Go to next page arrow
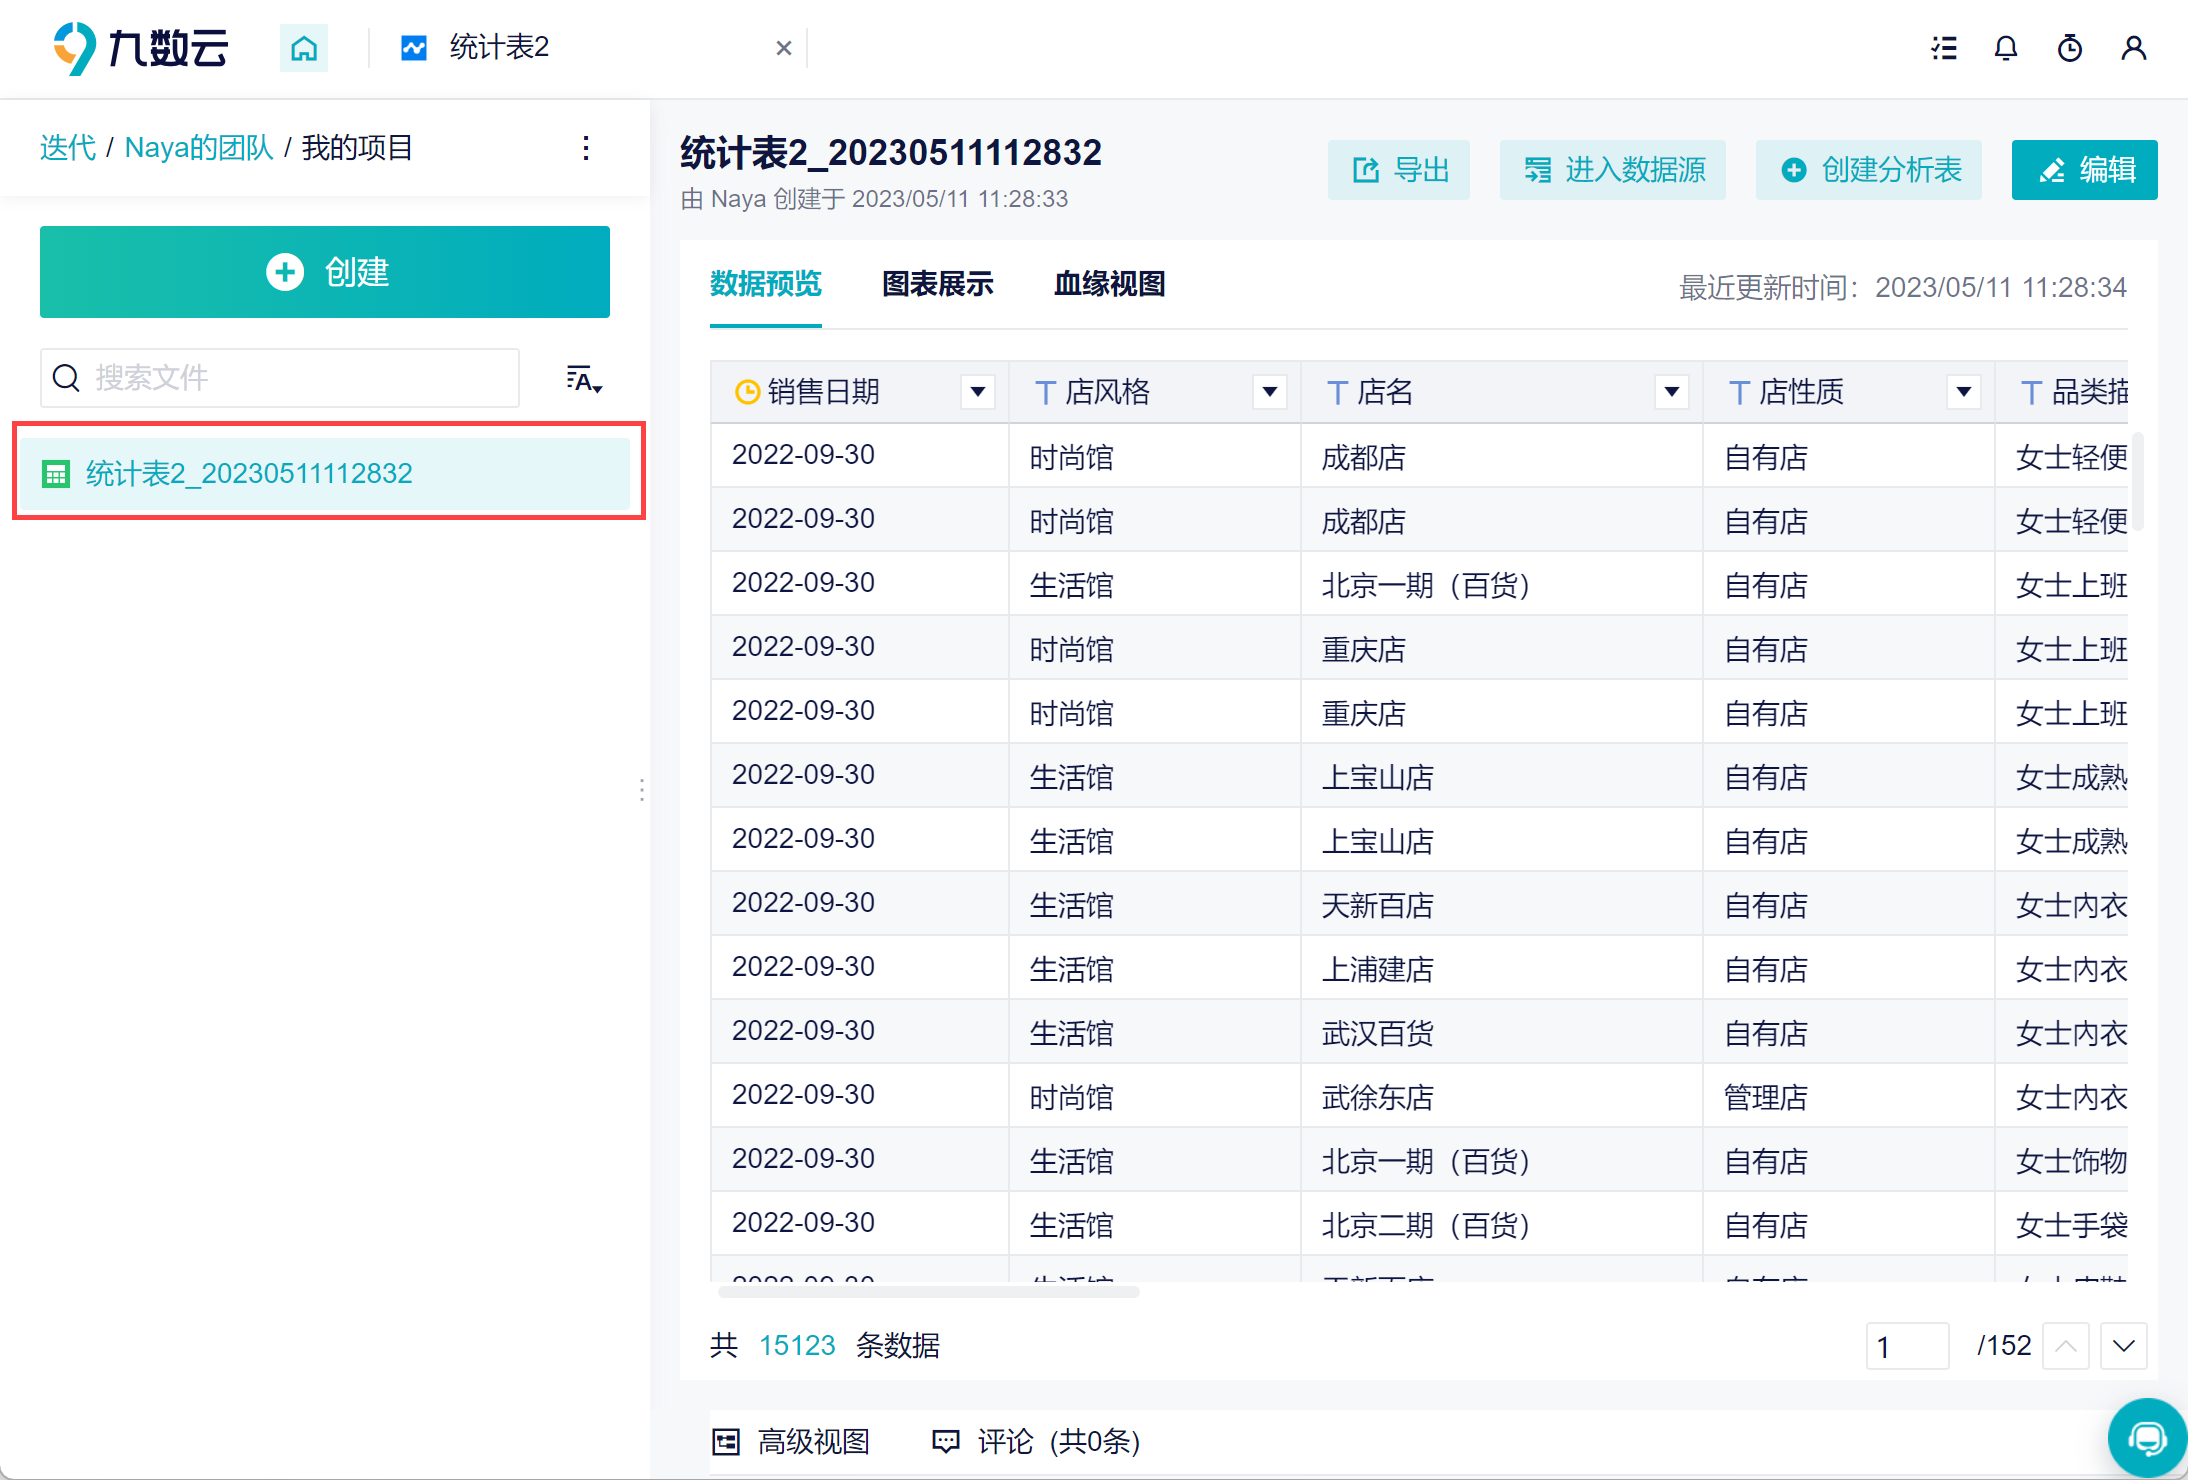Screen dimensions: 2188x1480 2124,1346
